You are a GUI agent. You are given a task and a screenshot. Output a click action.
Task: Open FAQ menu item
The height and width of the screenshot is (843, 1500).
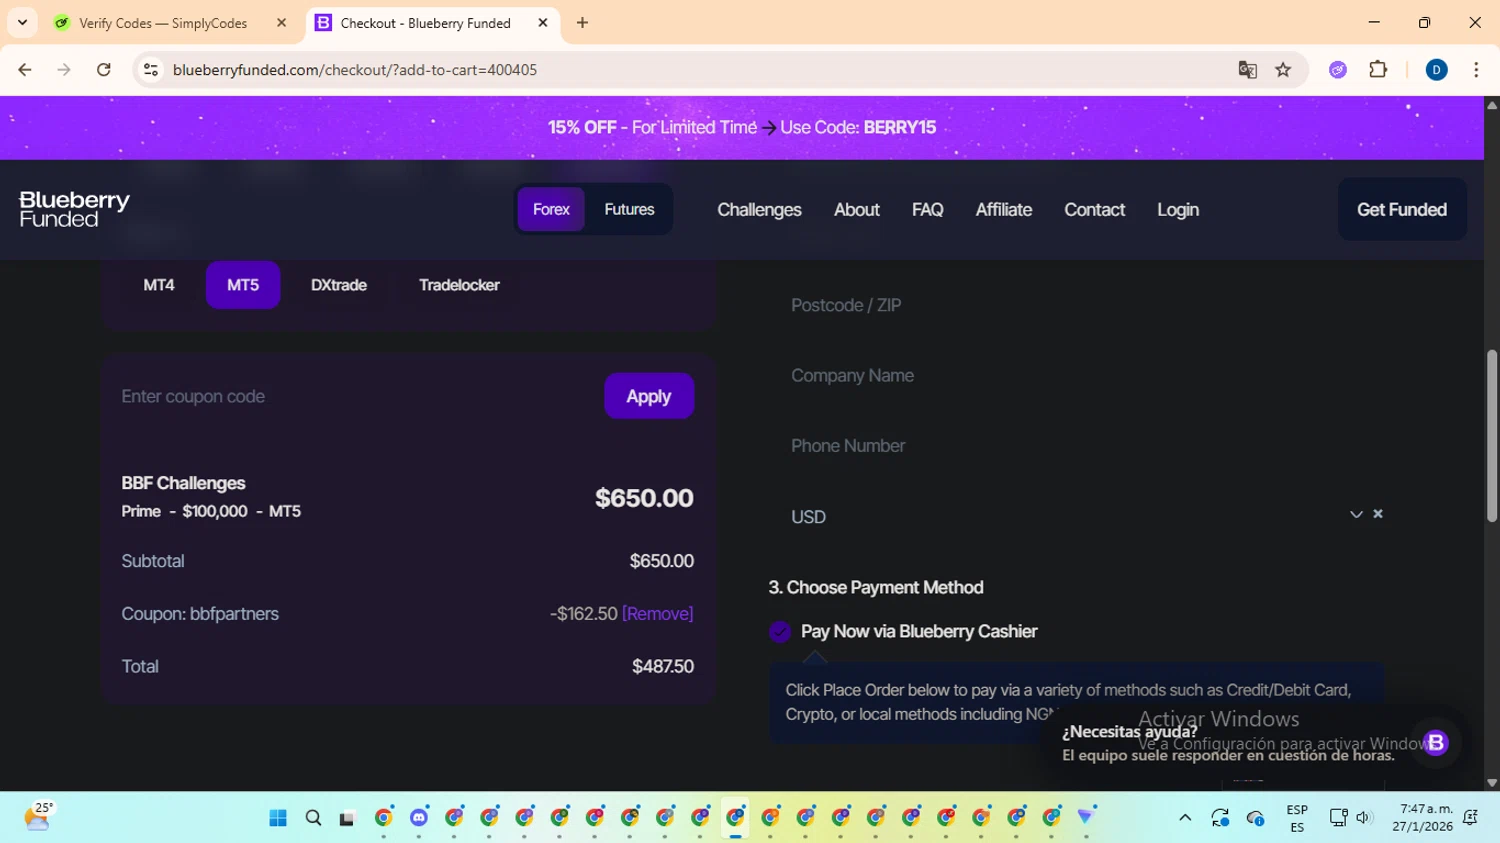pos(927,210)
